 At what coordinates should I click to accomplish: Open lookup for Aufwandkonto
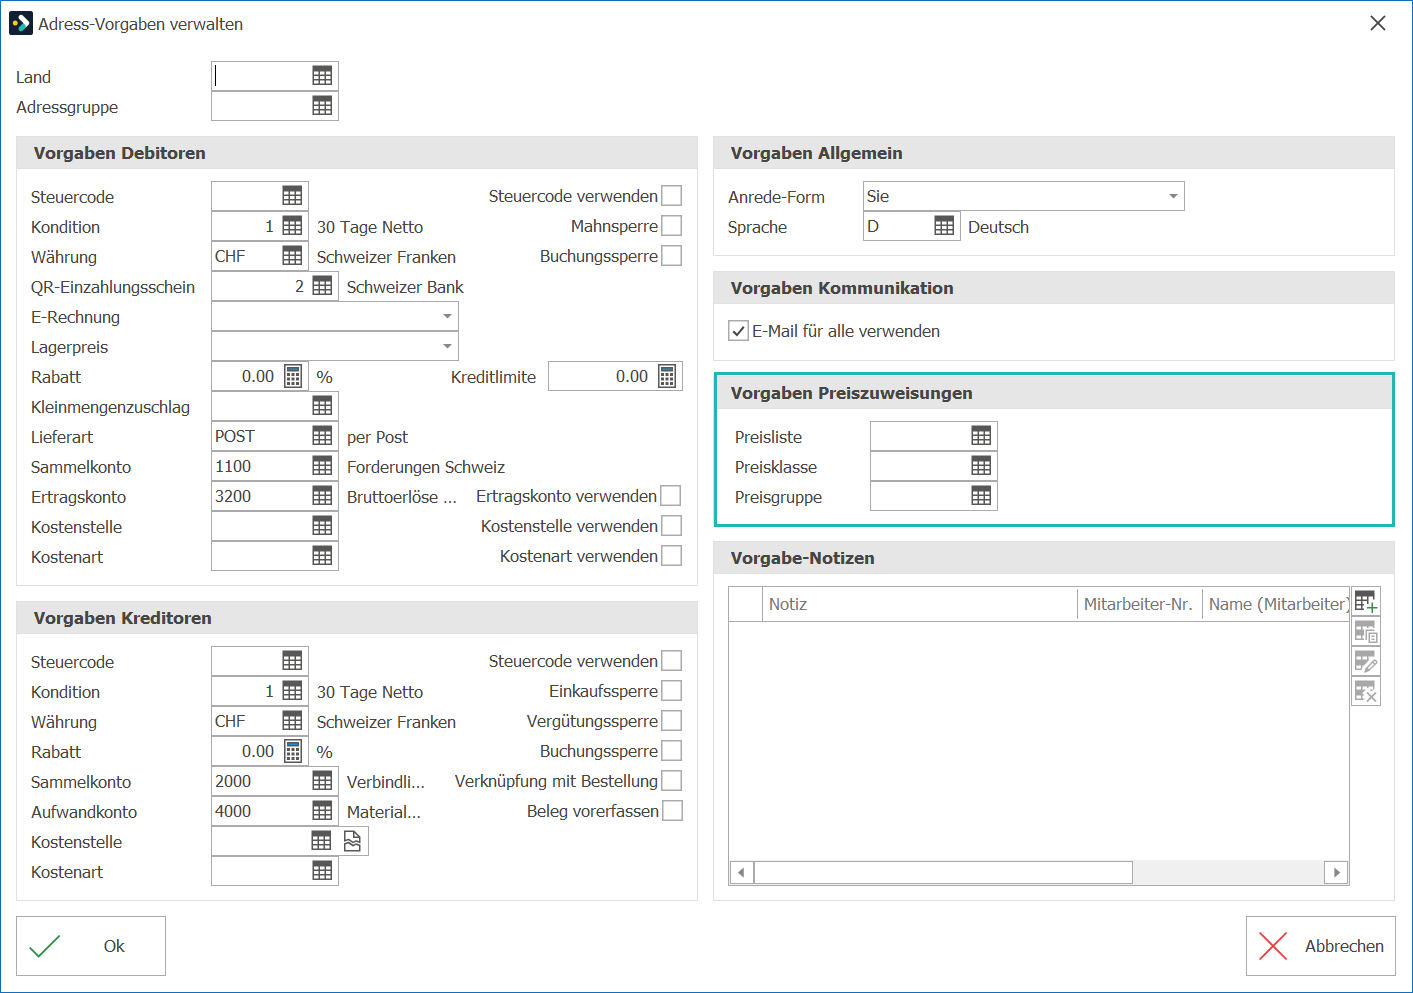tap(322, 811)
